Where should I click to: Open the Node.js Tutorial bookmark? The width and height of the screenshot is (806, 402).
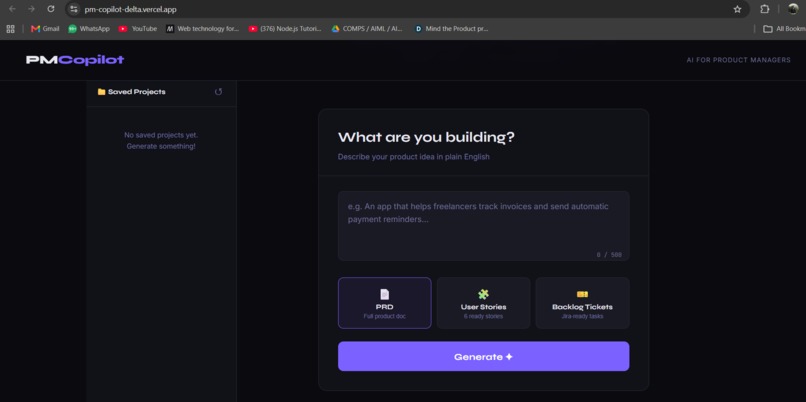285,29
